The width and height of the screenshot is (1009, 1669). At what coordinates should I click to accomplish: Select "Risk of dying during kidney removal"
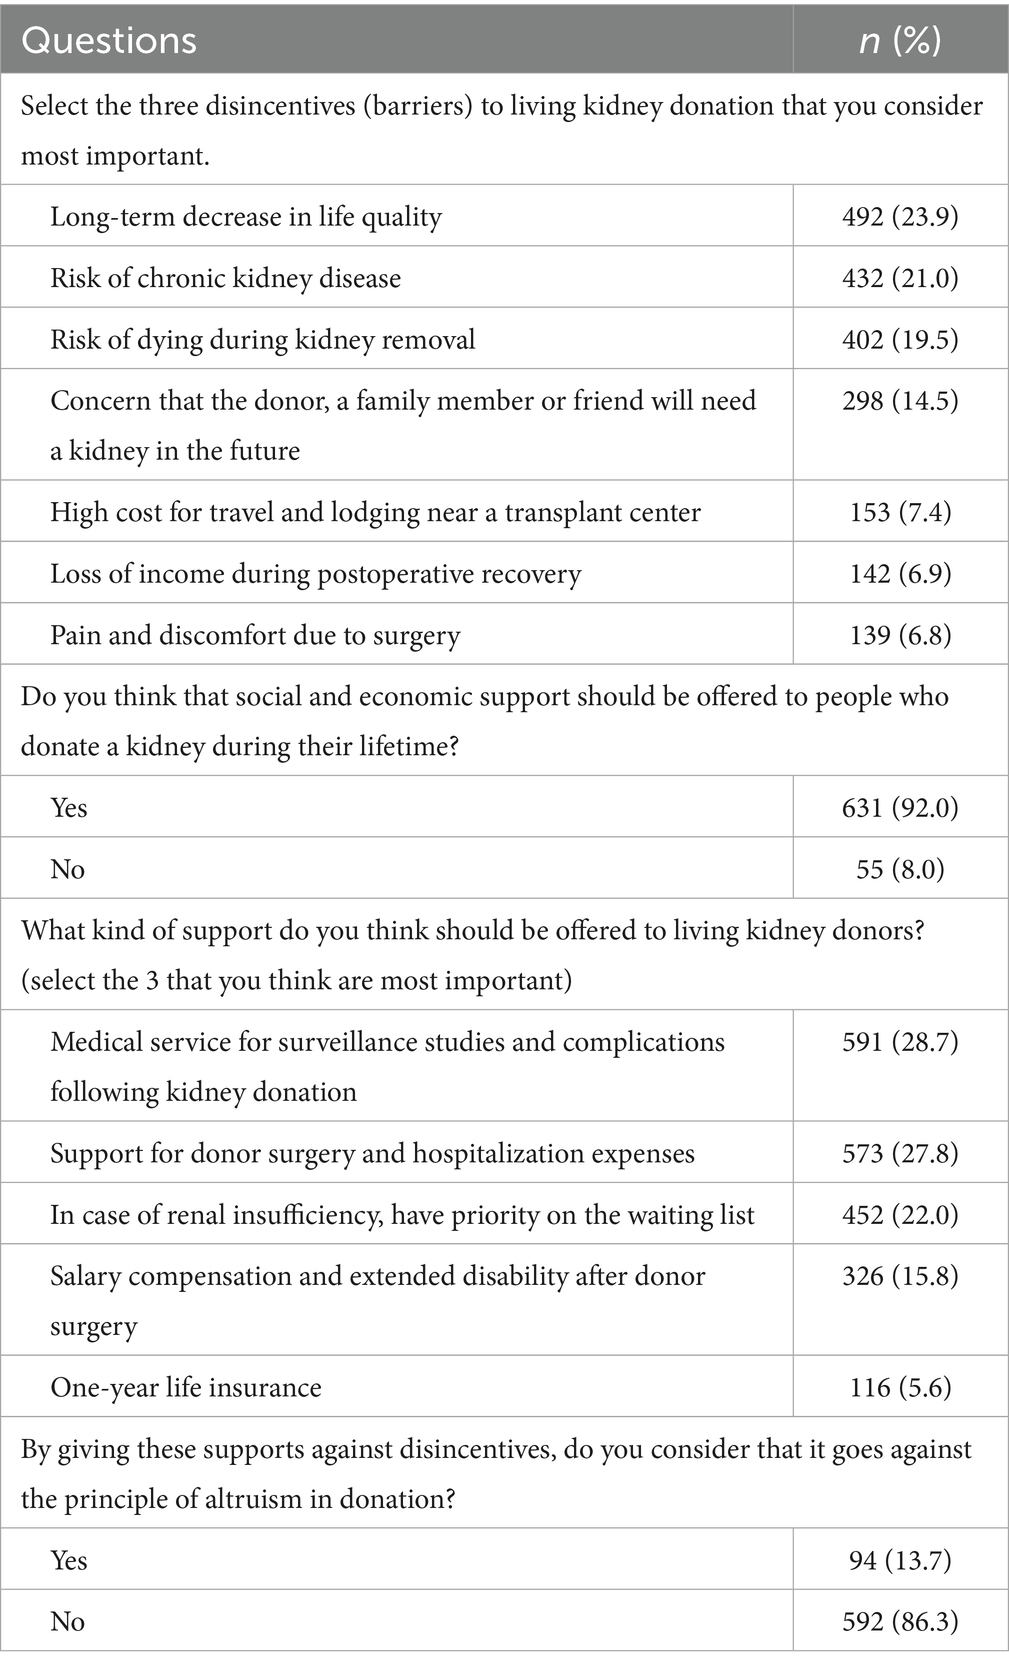pyautogui.click(x=263, y=340)
